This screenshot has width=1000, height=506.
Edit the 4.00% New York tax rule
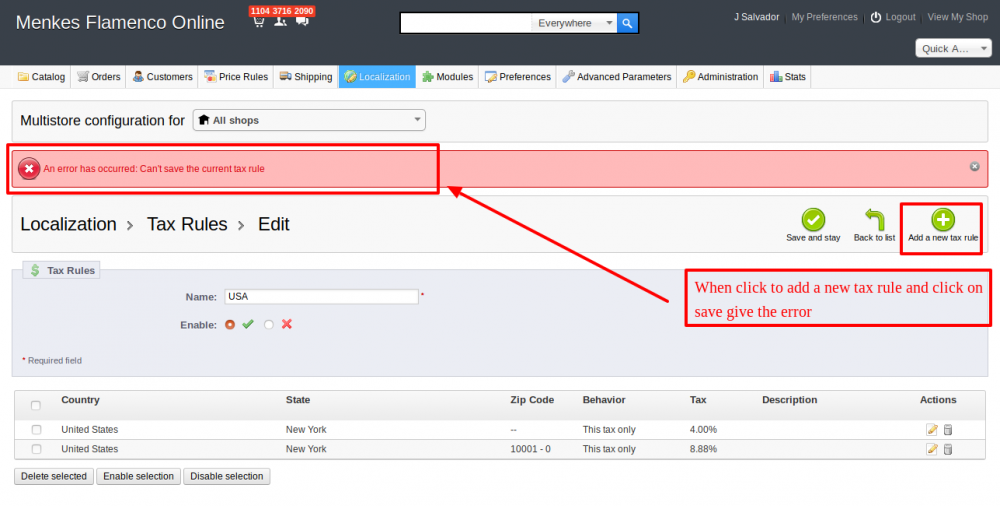[932, 430]
